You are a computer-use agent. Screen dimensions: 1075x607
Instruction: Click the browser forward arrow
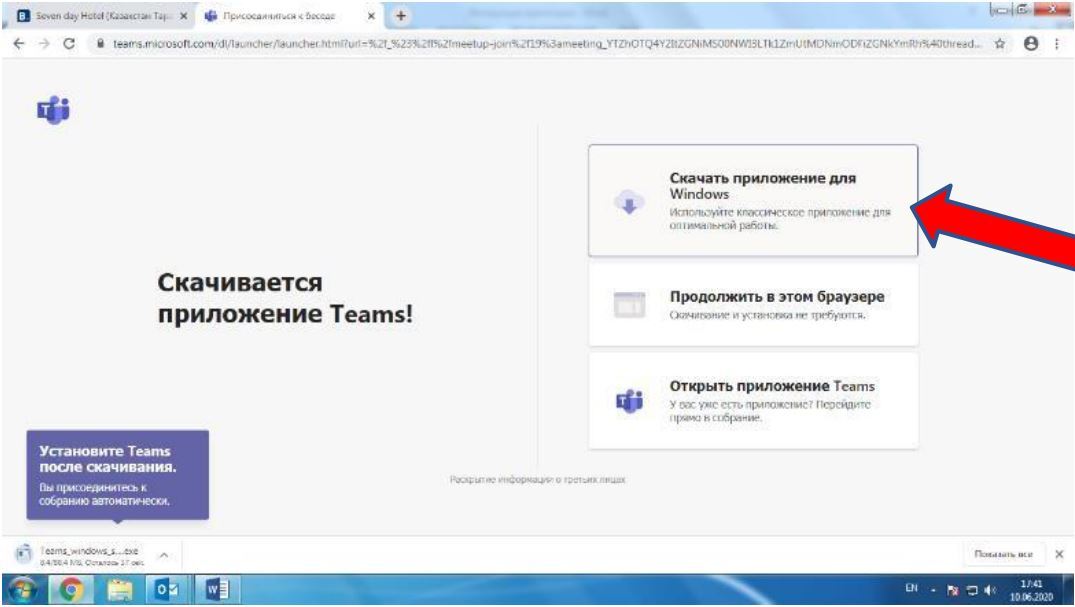point(44,43)
